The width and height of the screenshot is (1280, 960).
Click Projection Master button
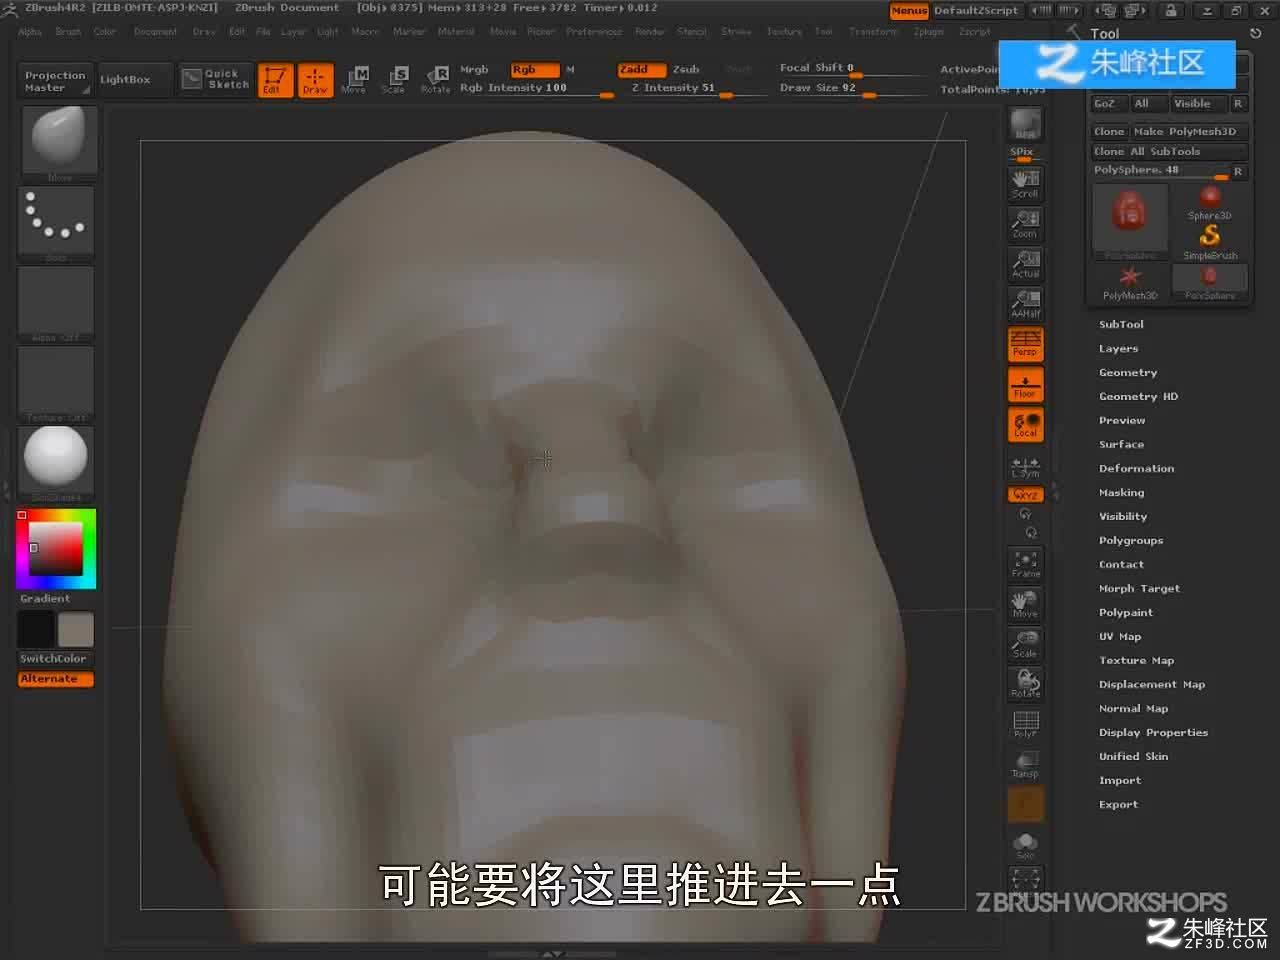55,81
